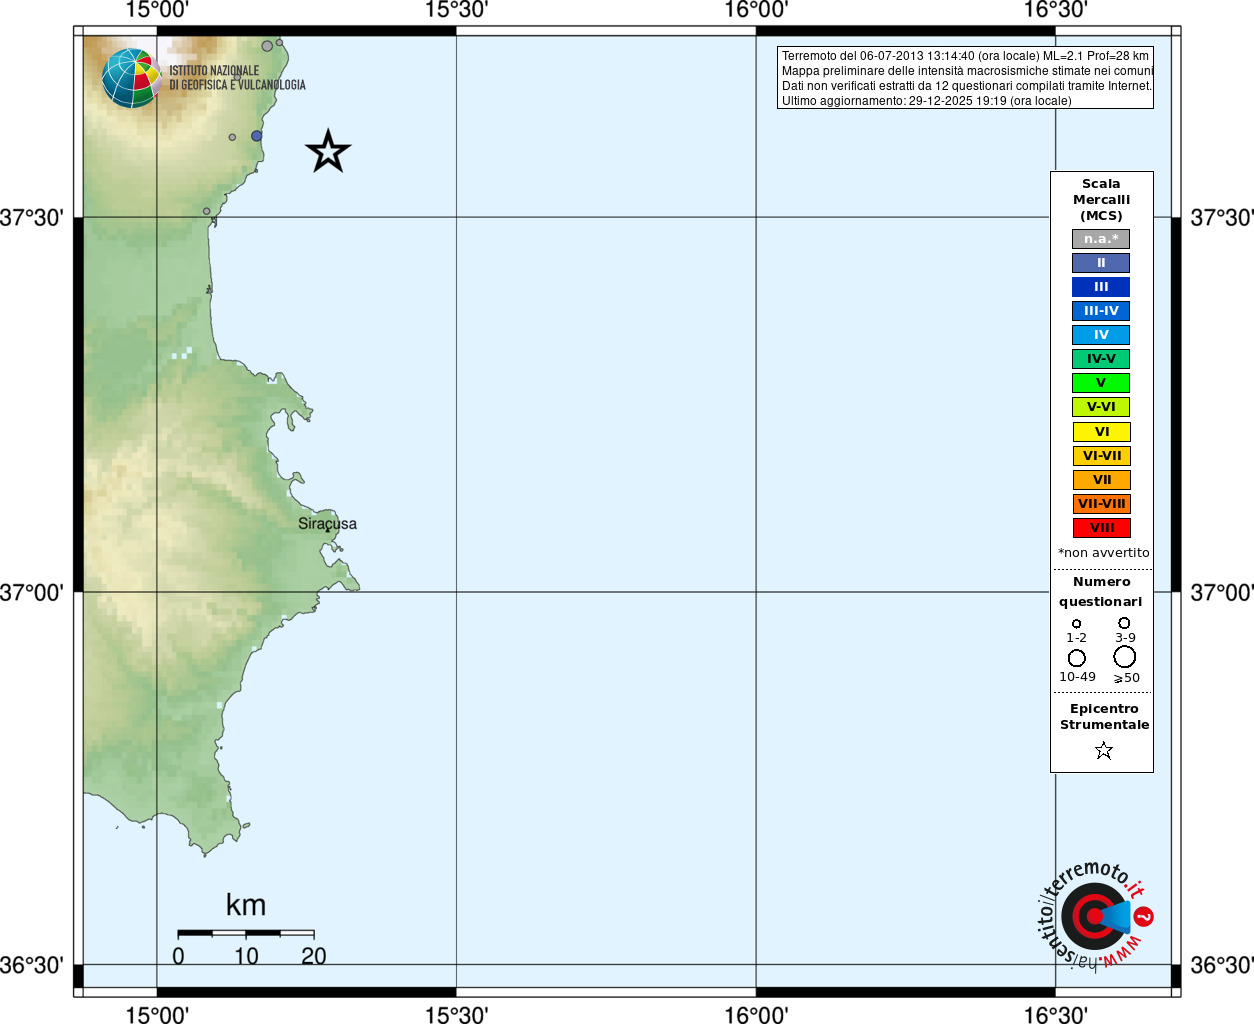This screenshot has width=1254, height=1024.
Task: Click the 'Terremoto del 06-07-2013' title line
Action: pos(965,56)
